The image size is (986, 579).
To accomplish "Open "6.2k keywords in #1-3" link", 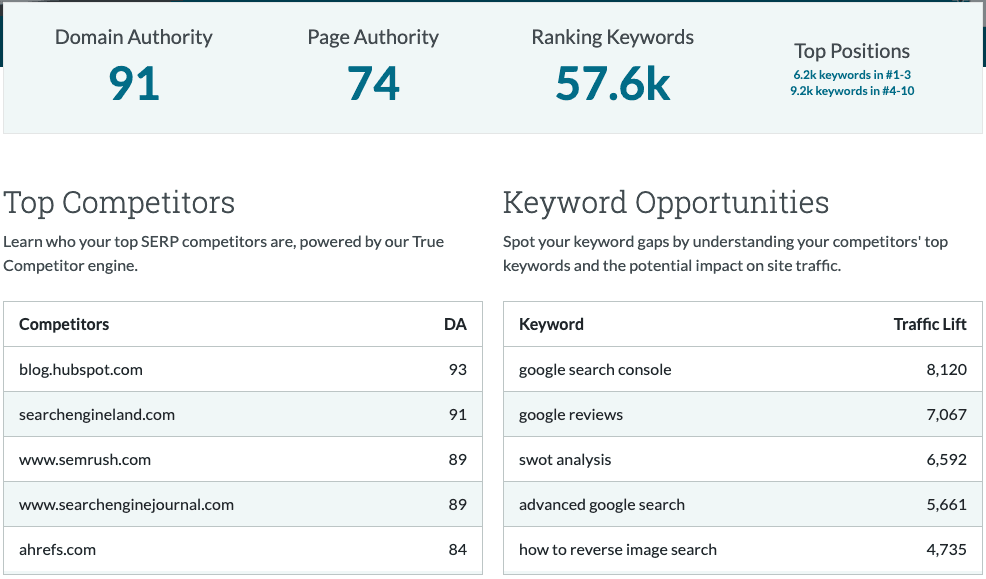I will click(852, 74).
